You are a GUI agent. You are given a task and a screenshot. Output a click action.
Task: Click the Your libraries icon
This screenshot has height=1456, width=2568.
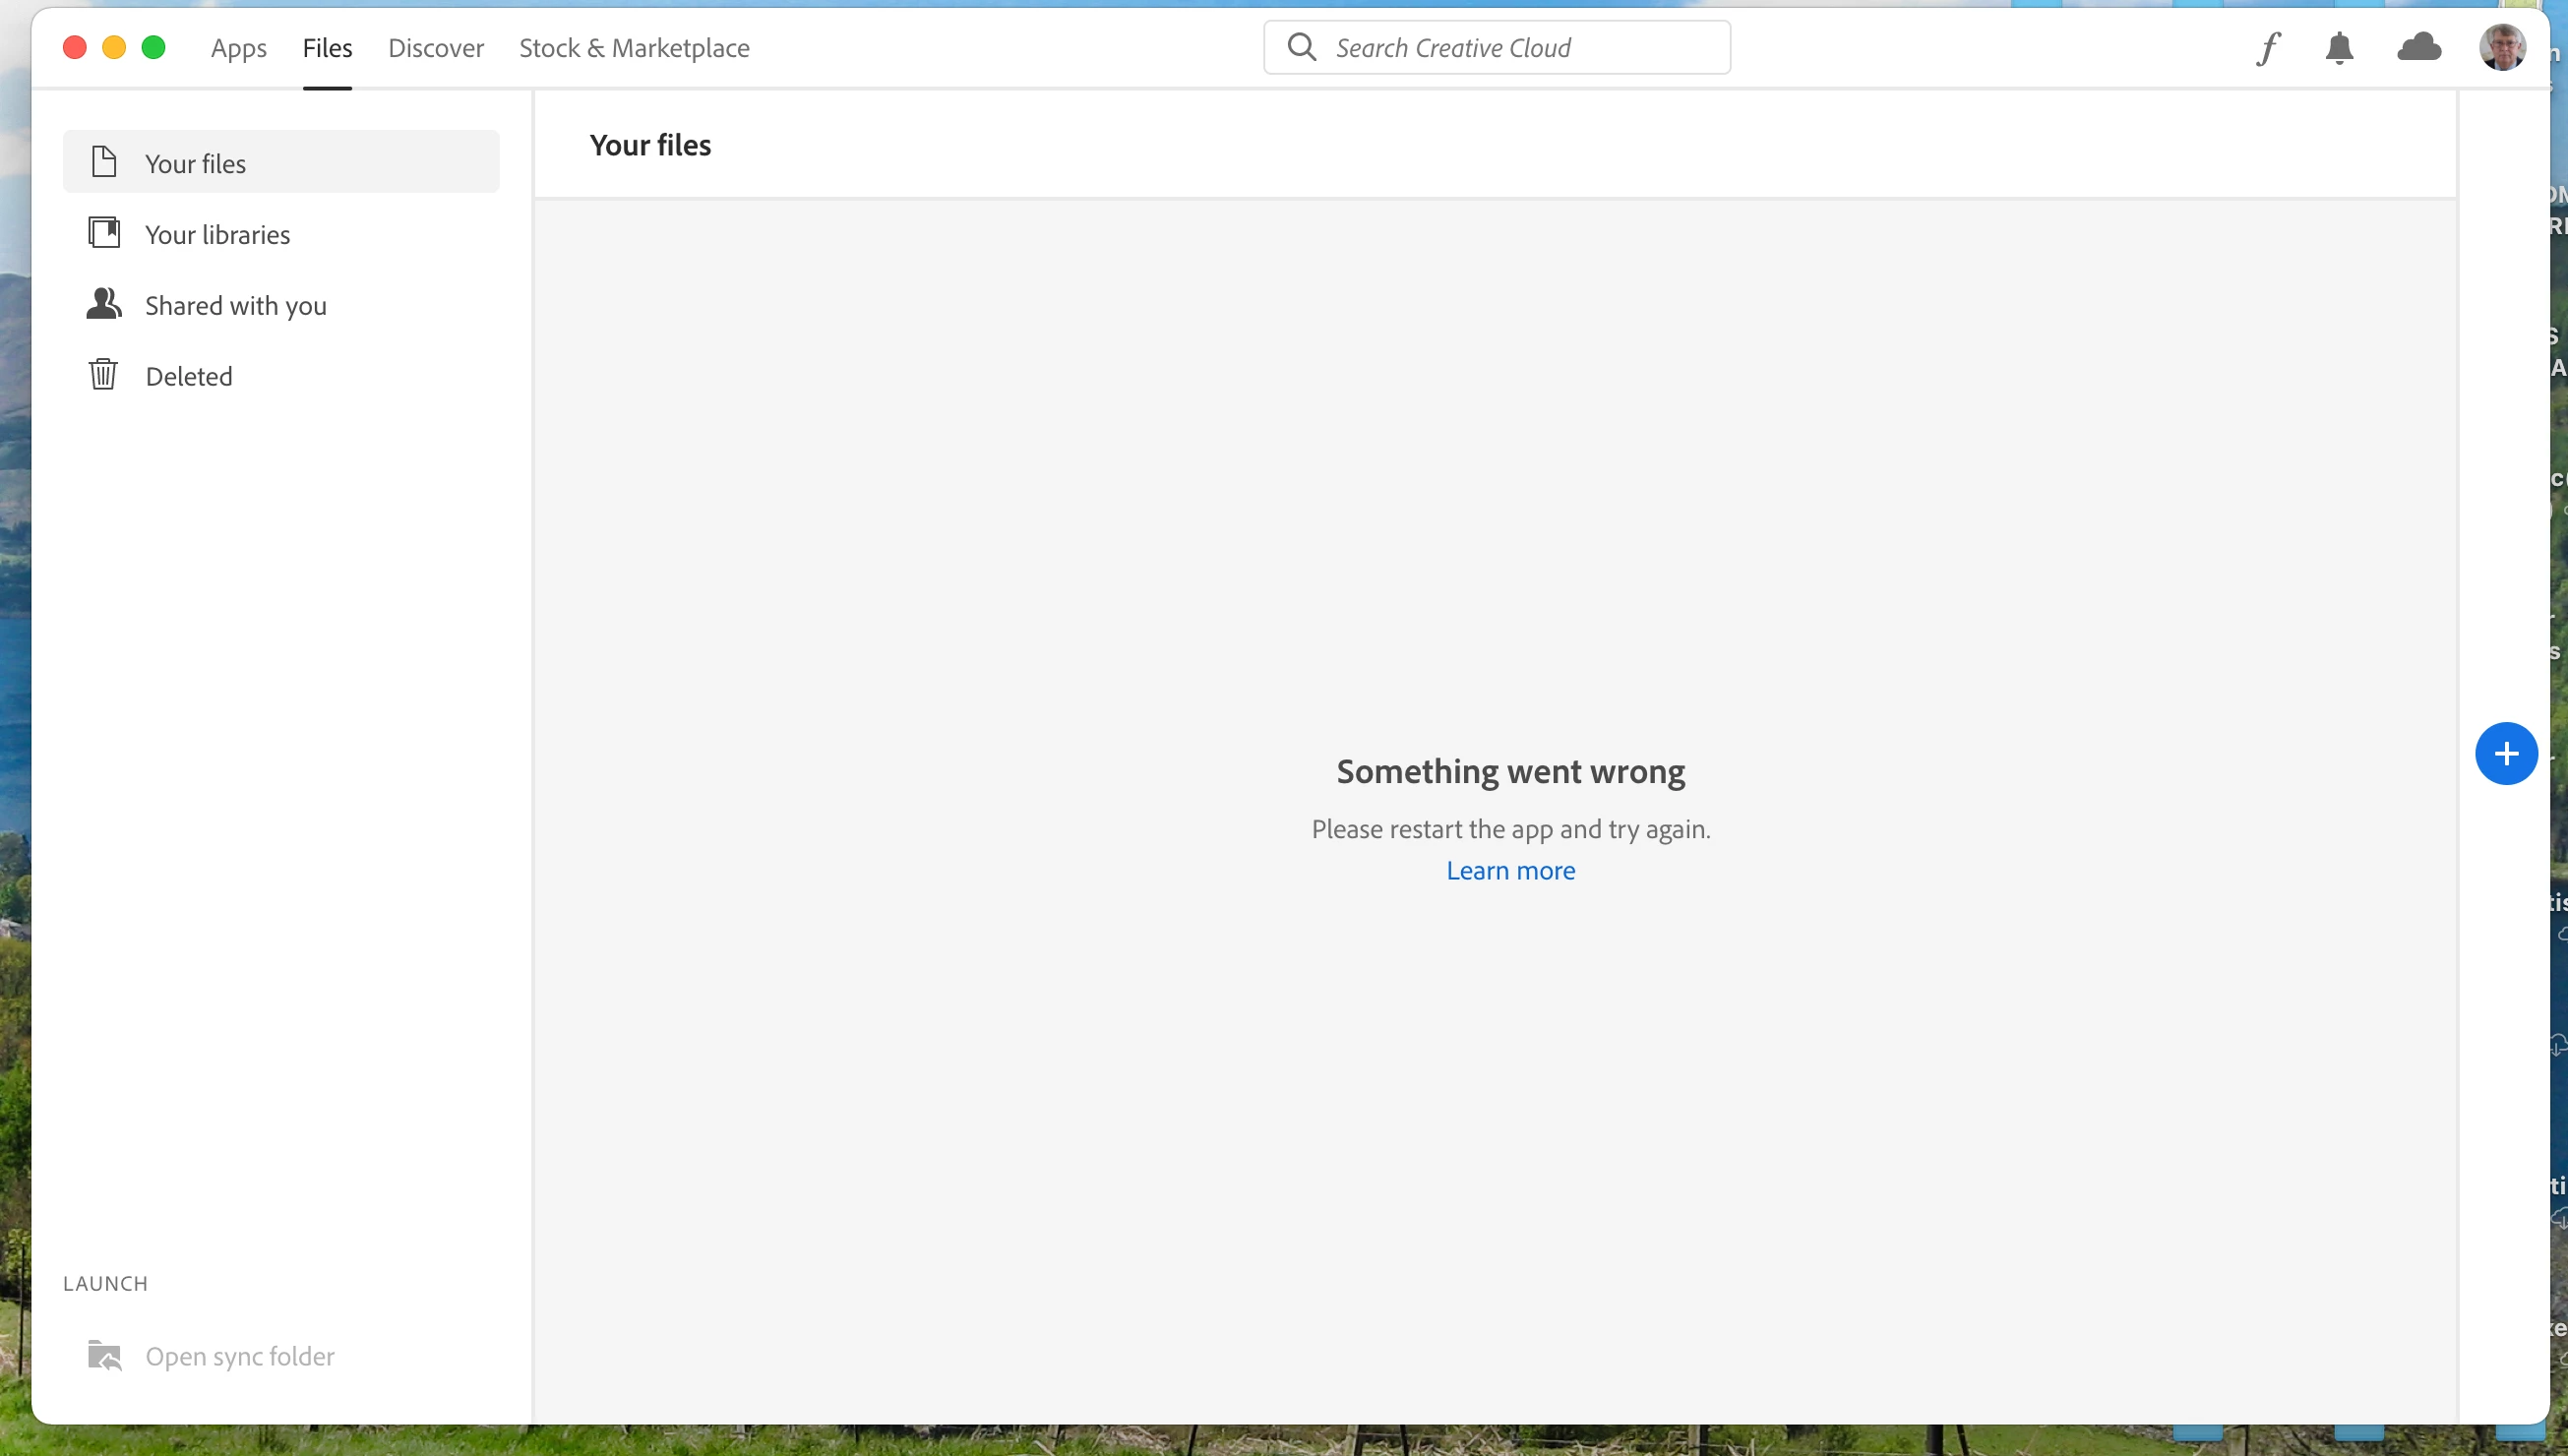pos(104,233)
